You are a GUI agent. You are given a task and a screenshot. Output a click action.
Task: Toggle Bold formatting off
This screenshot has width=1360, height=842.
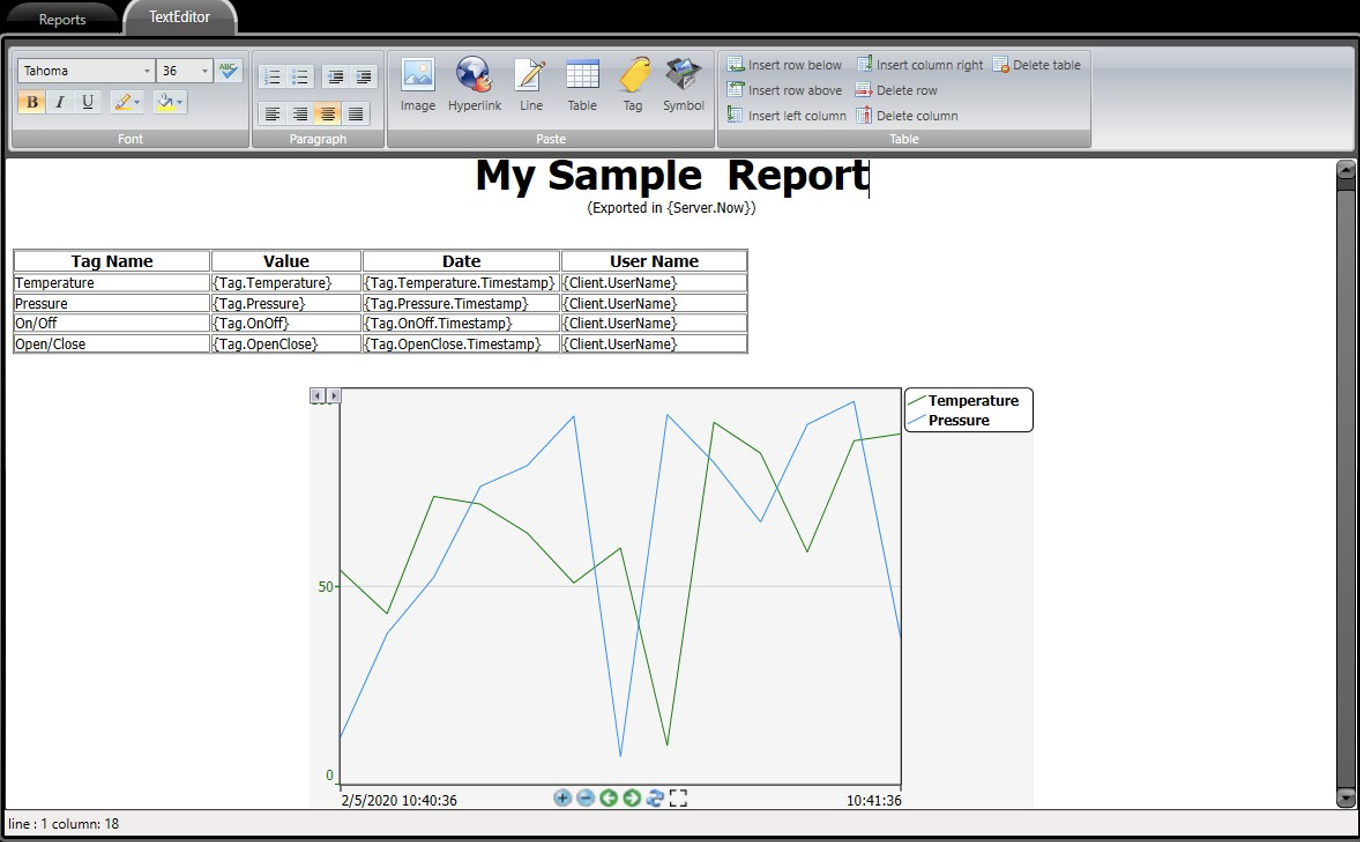[x=32, y=102]
